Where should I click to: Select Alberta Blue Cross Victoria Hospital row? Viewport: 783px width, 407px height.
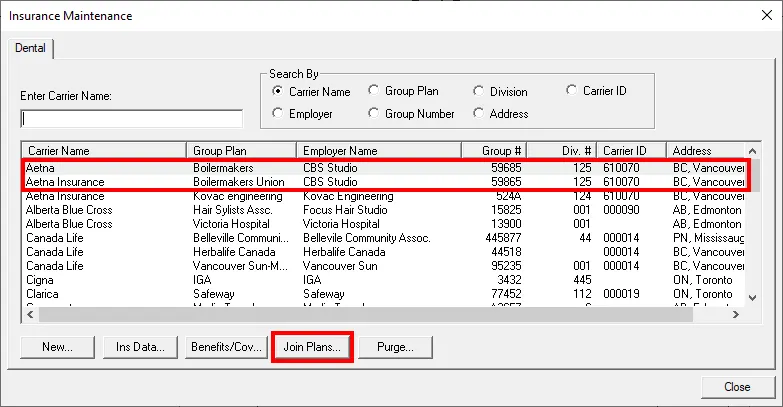tap(385, 224)
